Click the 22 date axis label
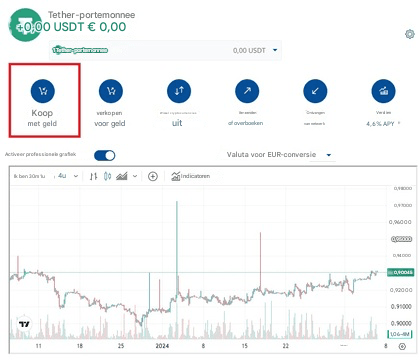This screenshot has width=420, height=360. click(x=286, y=346)
